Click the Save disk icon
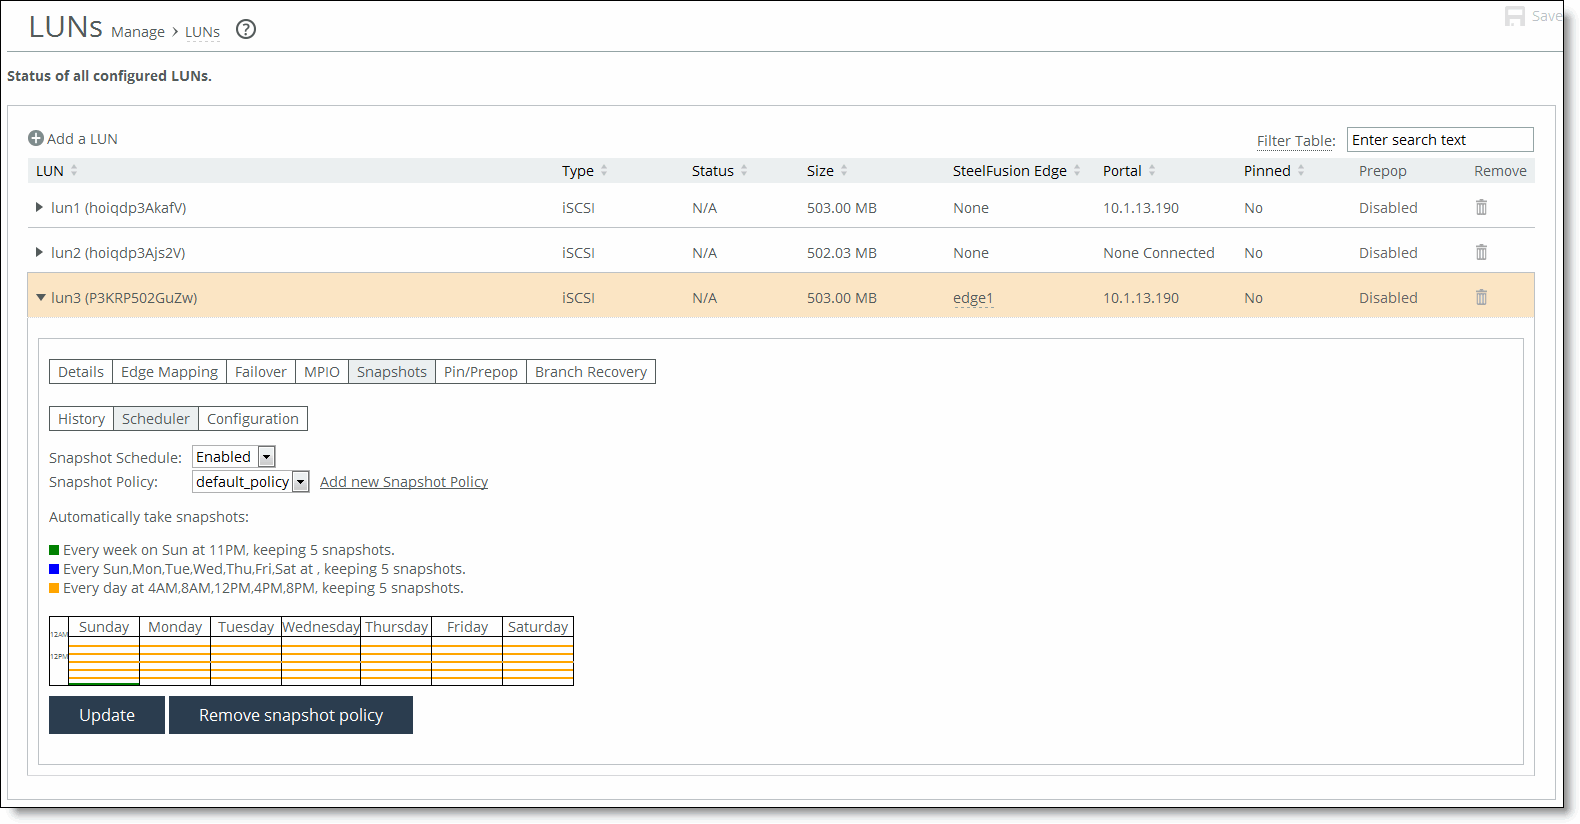This screenshot has width=1580, height=824. coord(1515,16)
